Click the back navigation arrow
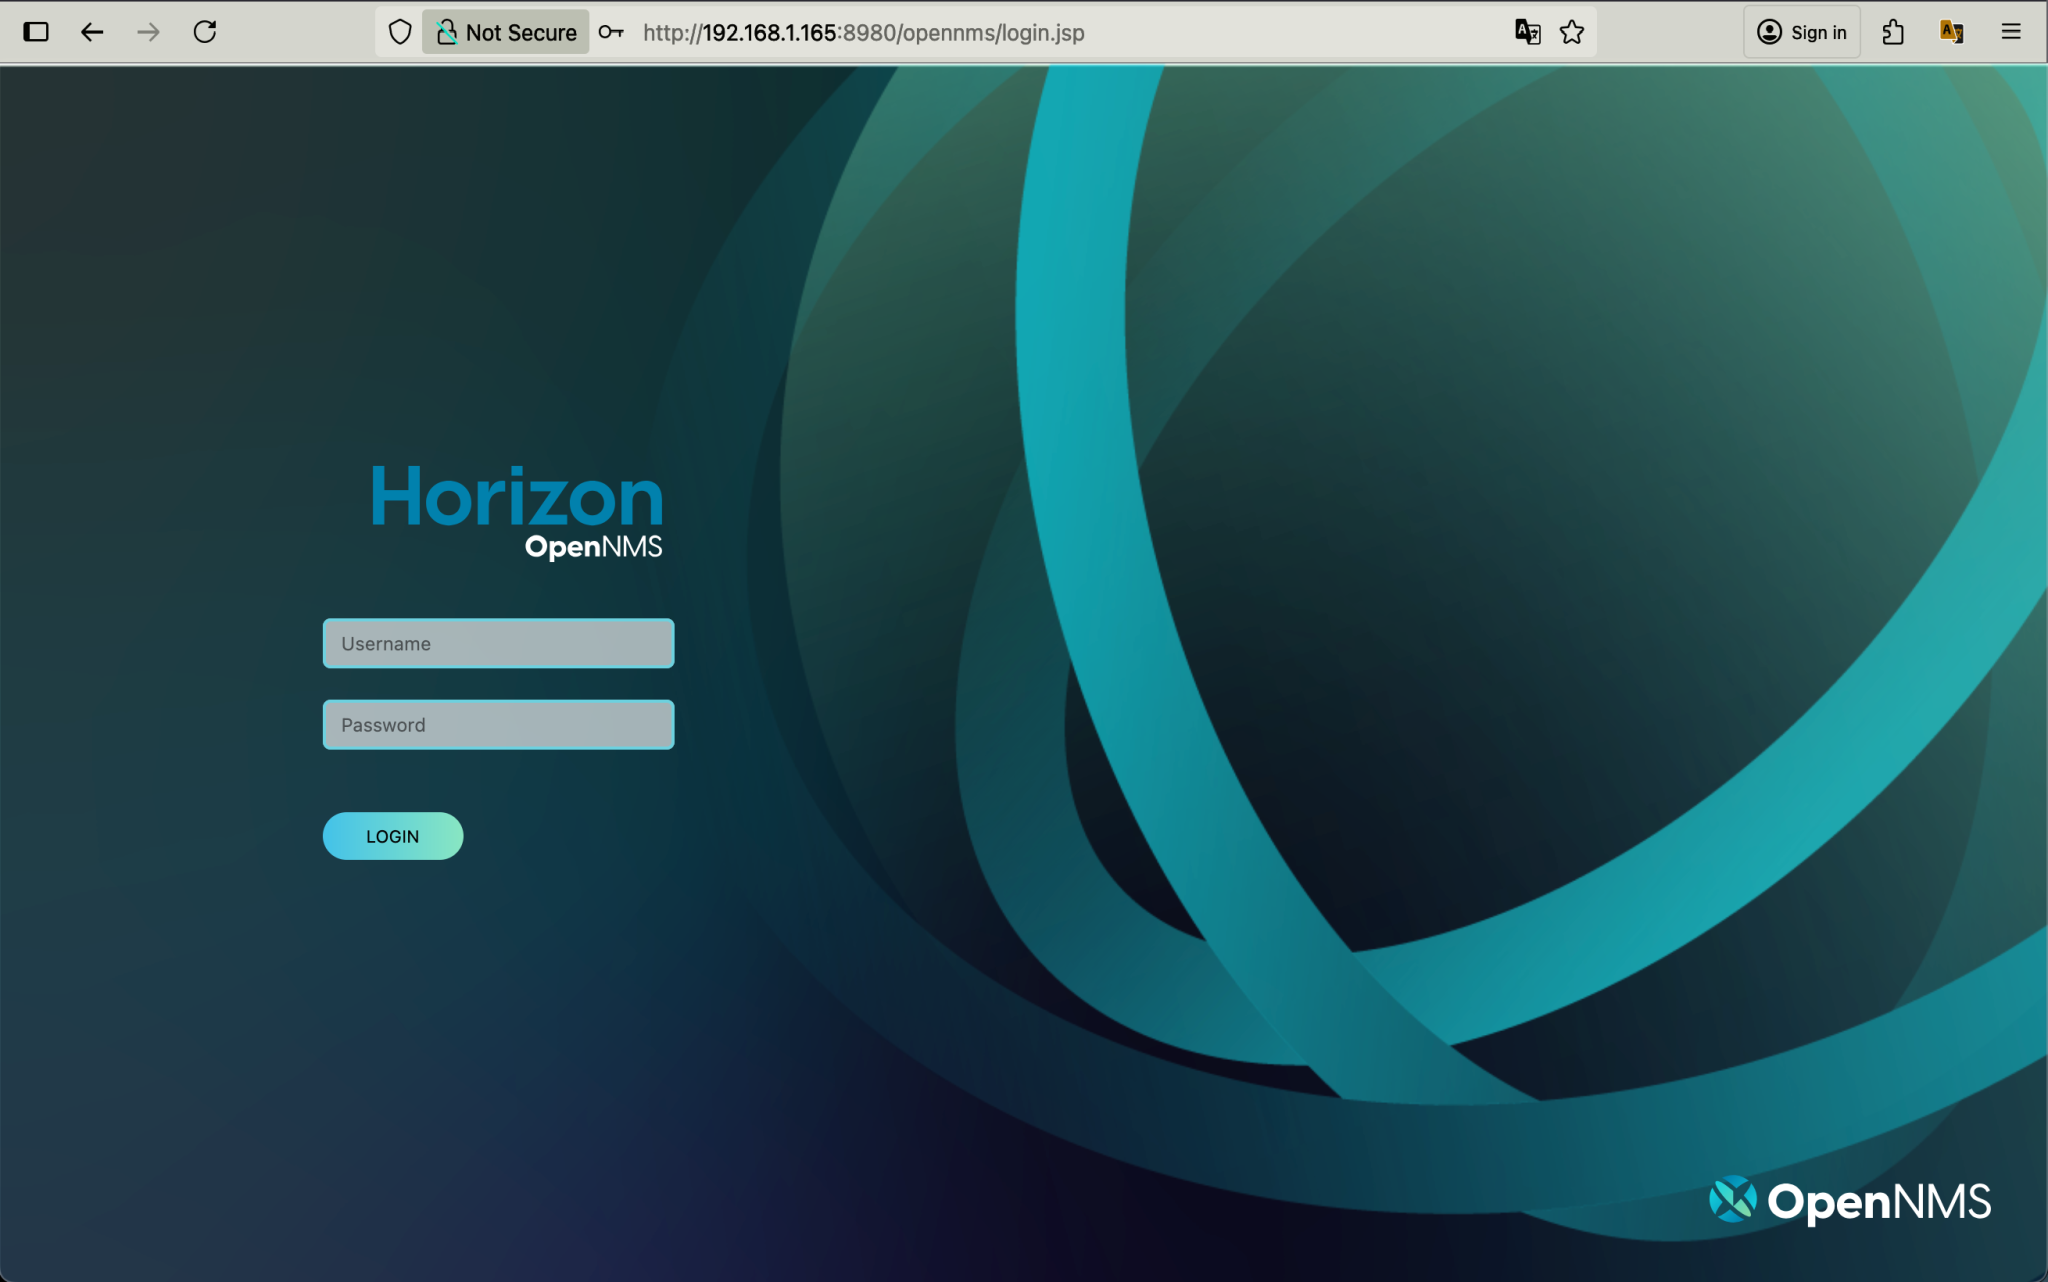 (x=92, y=31)
